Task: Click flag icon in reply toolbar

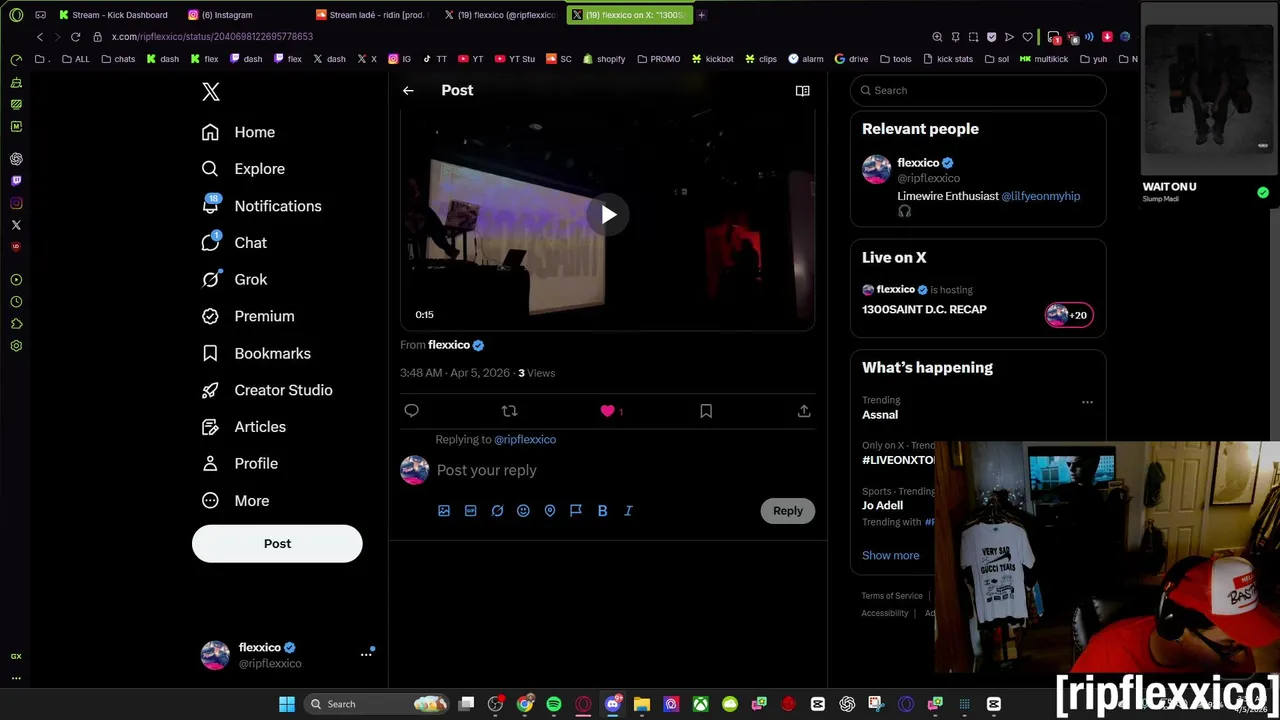Action: pos(576,511)
